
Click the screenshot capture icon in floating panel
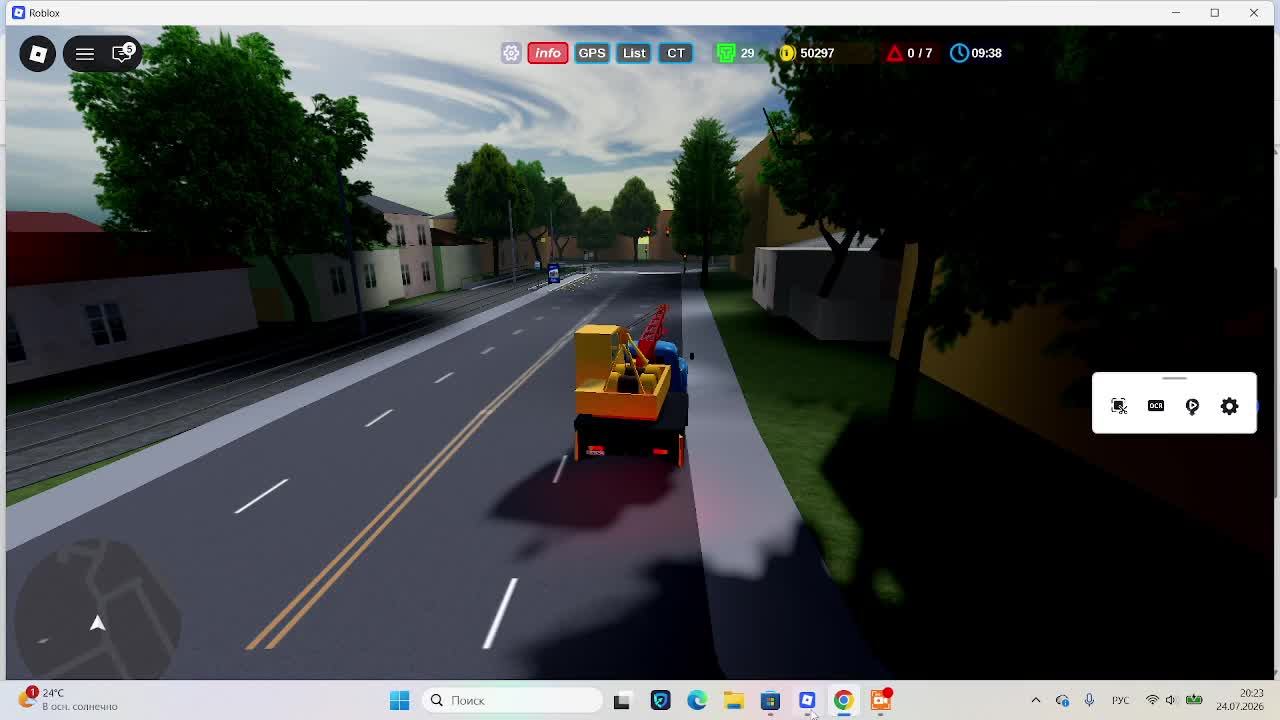pyautogui.click(x=1119, y=406)
